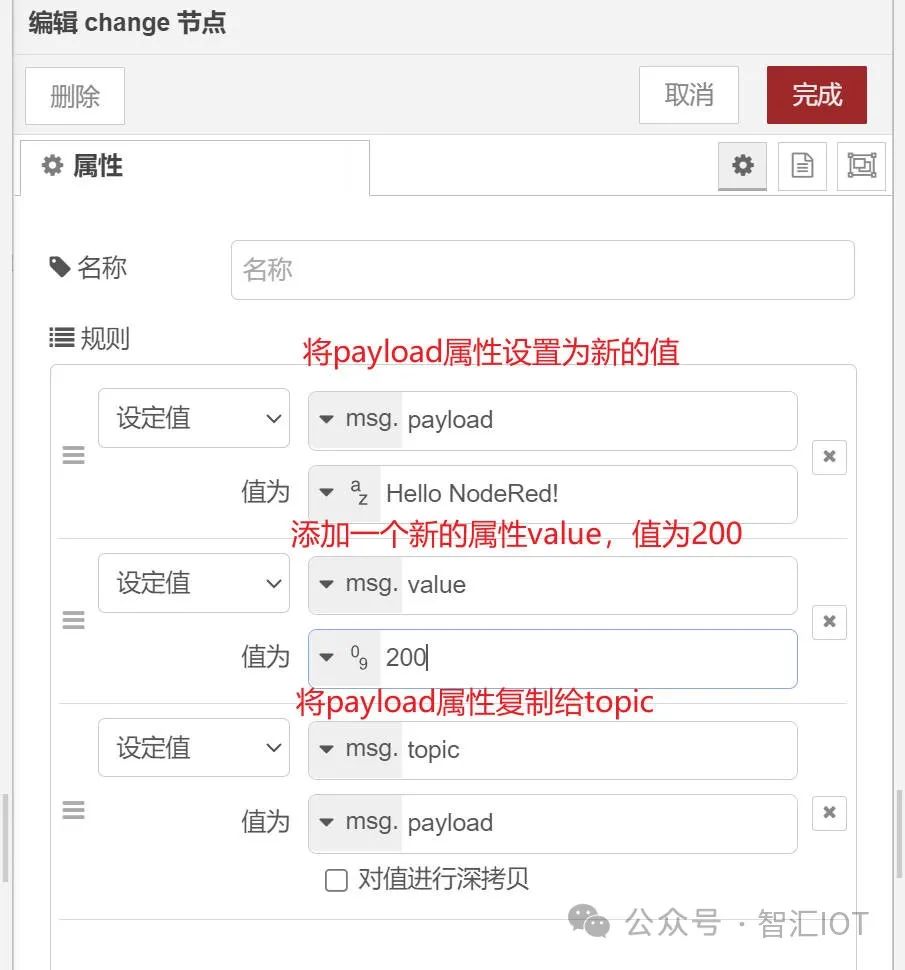Click the 完成 button to finish
This screenshot has height=970, width=905.
pyautogui.click(x=816, y=95)
